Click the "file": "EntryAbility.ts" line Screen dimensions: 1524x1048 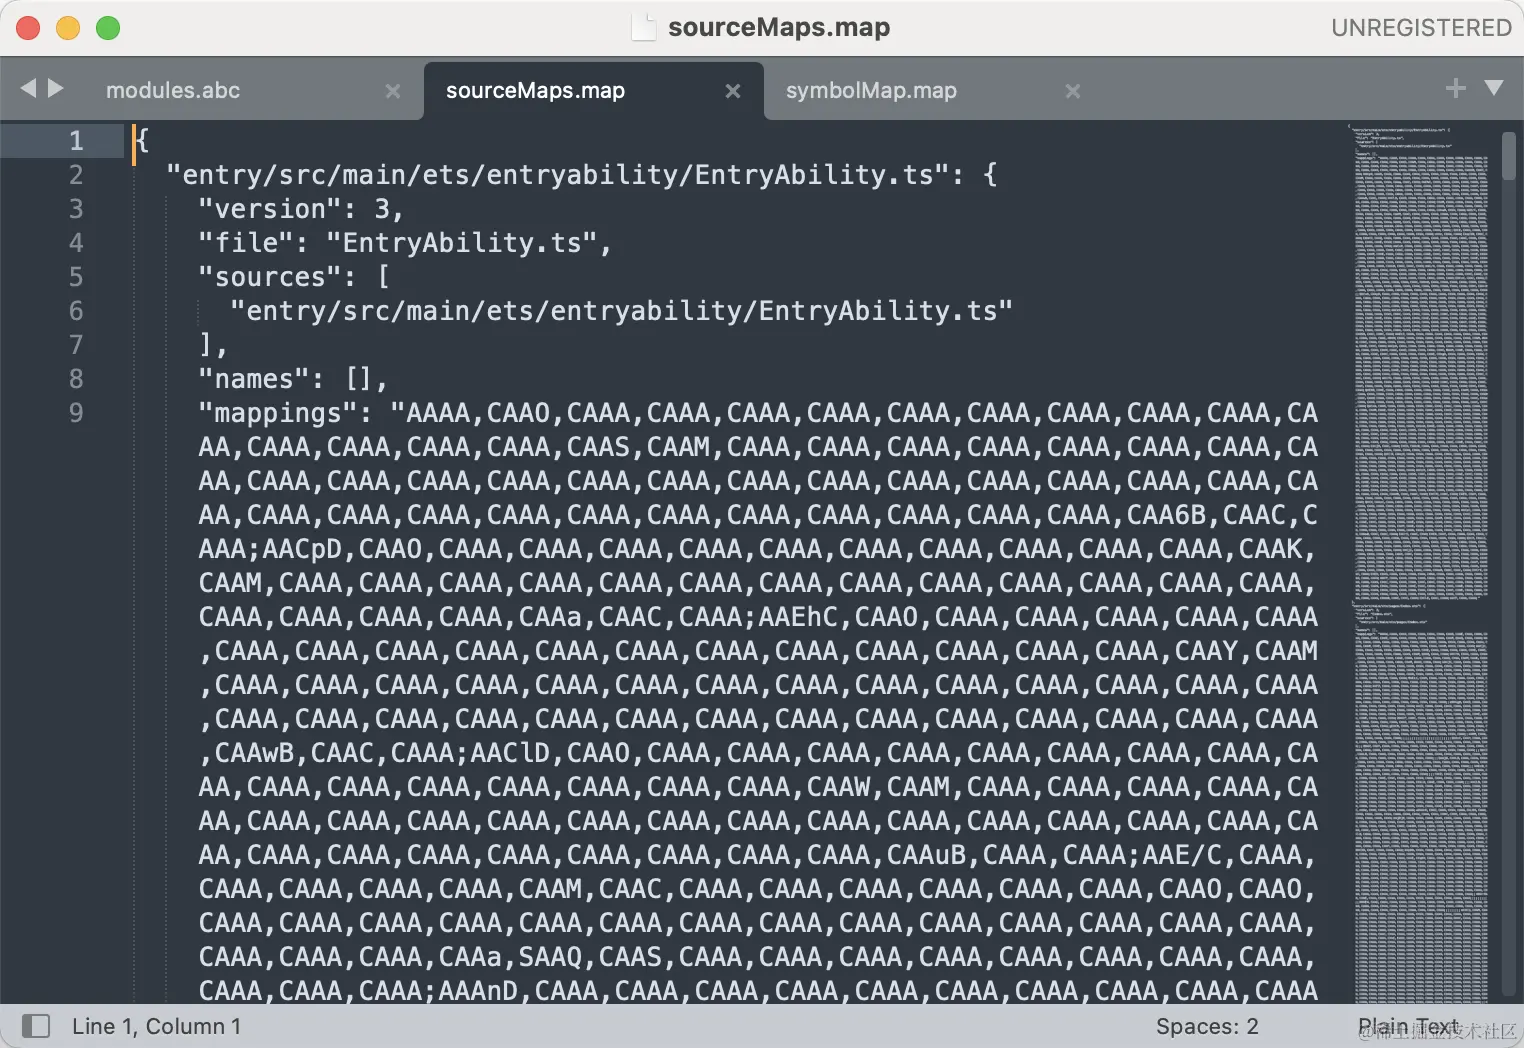(404, 243)
